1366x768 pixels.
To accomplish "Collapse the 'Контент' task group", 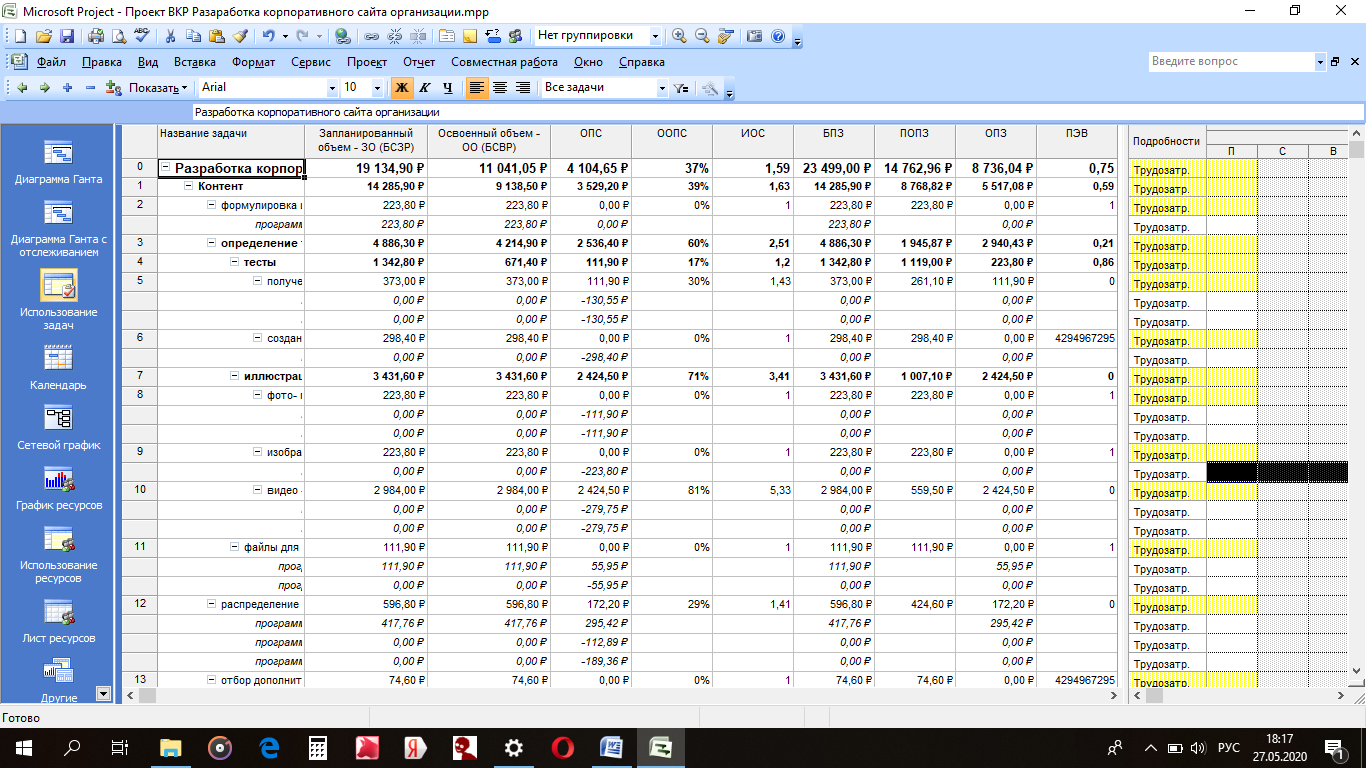I will pos(189,187).
